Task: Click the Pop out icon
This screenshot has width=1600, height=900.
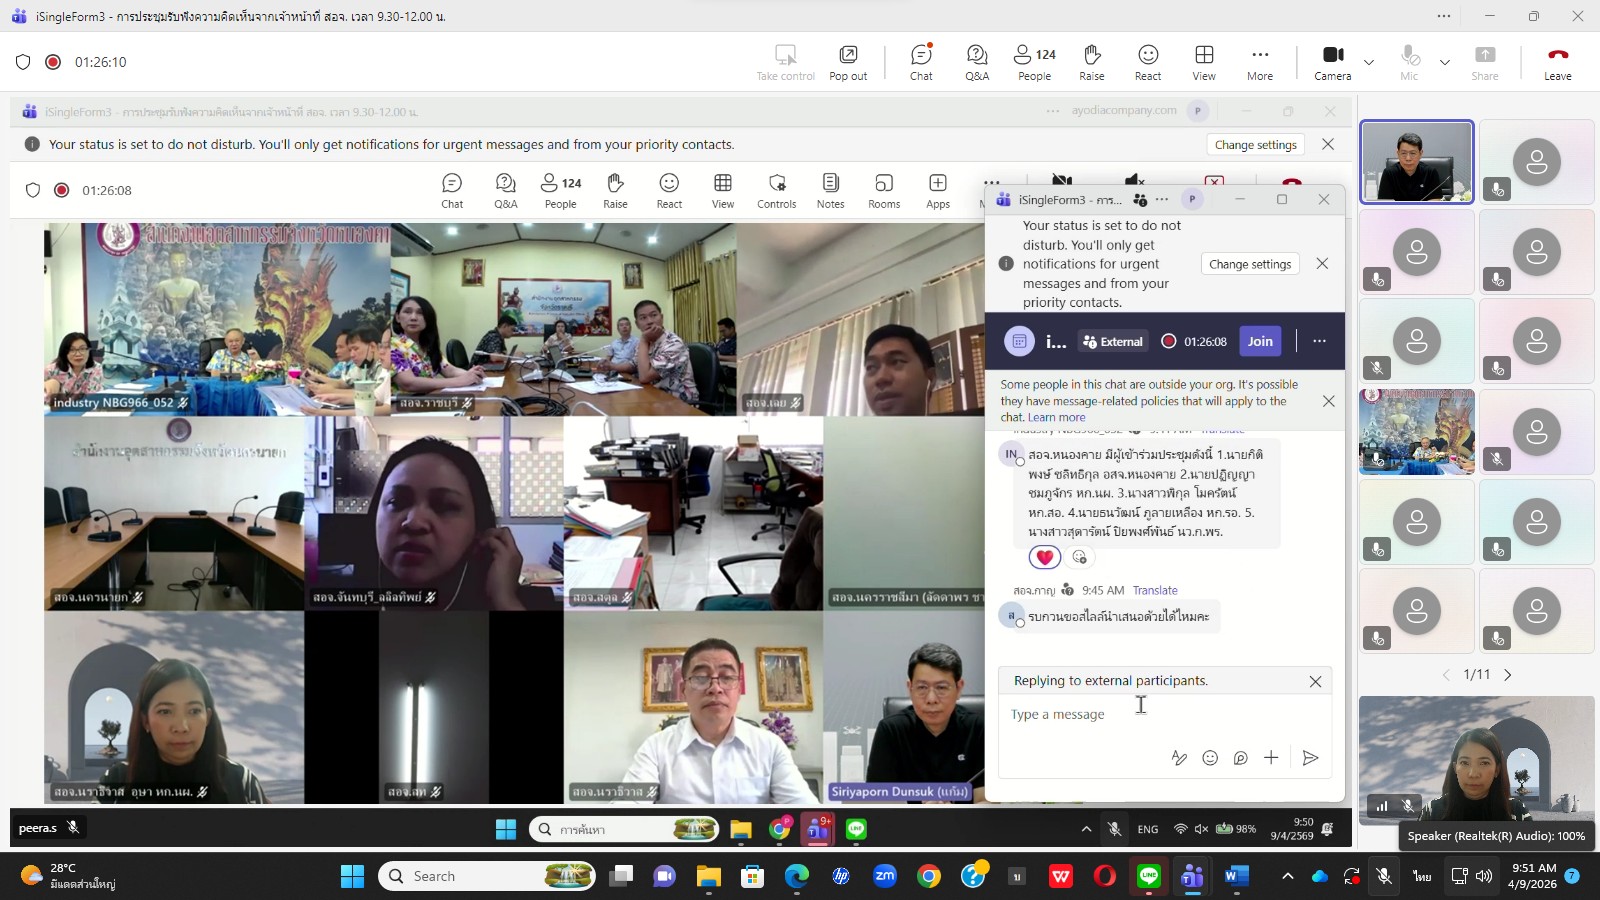Action: [848, 62]
